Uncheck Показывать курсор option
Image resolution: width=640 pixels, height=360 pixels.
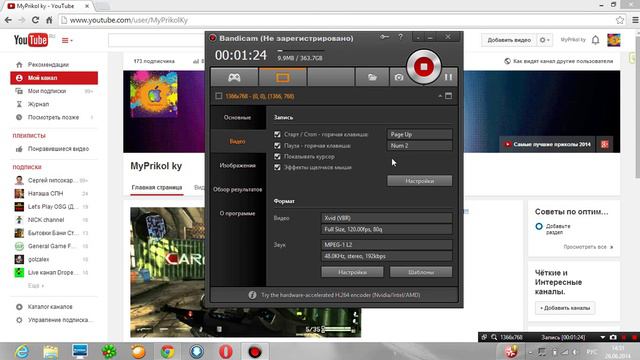(278, 157)
